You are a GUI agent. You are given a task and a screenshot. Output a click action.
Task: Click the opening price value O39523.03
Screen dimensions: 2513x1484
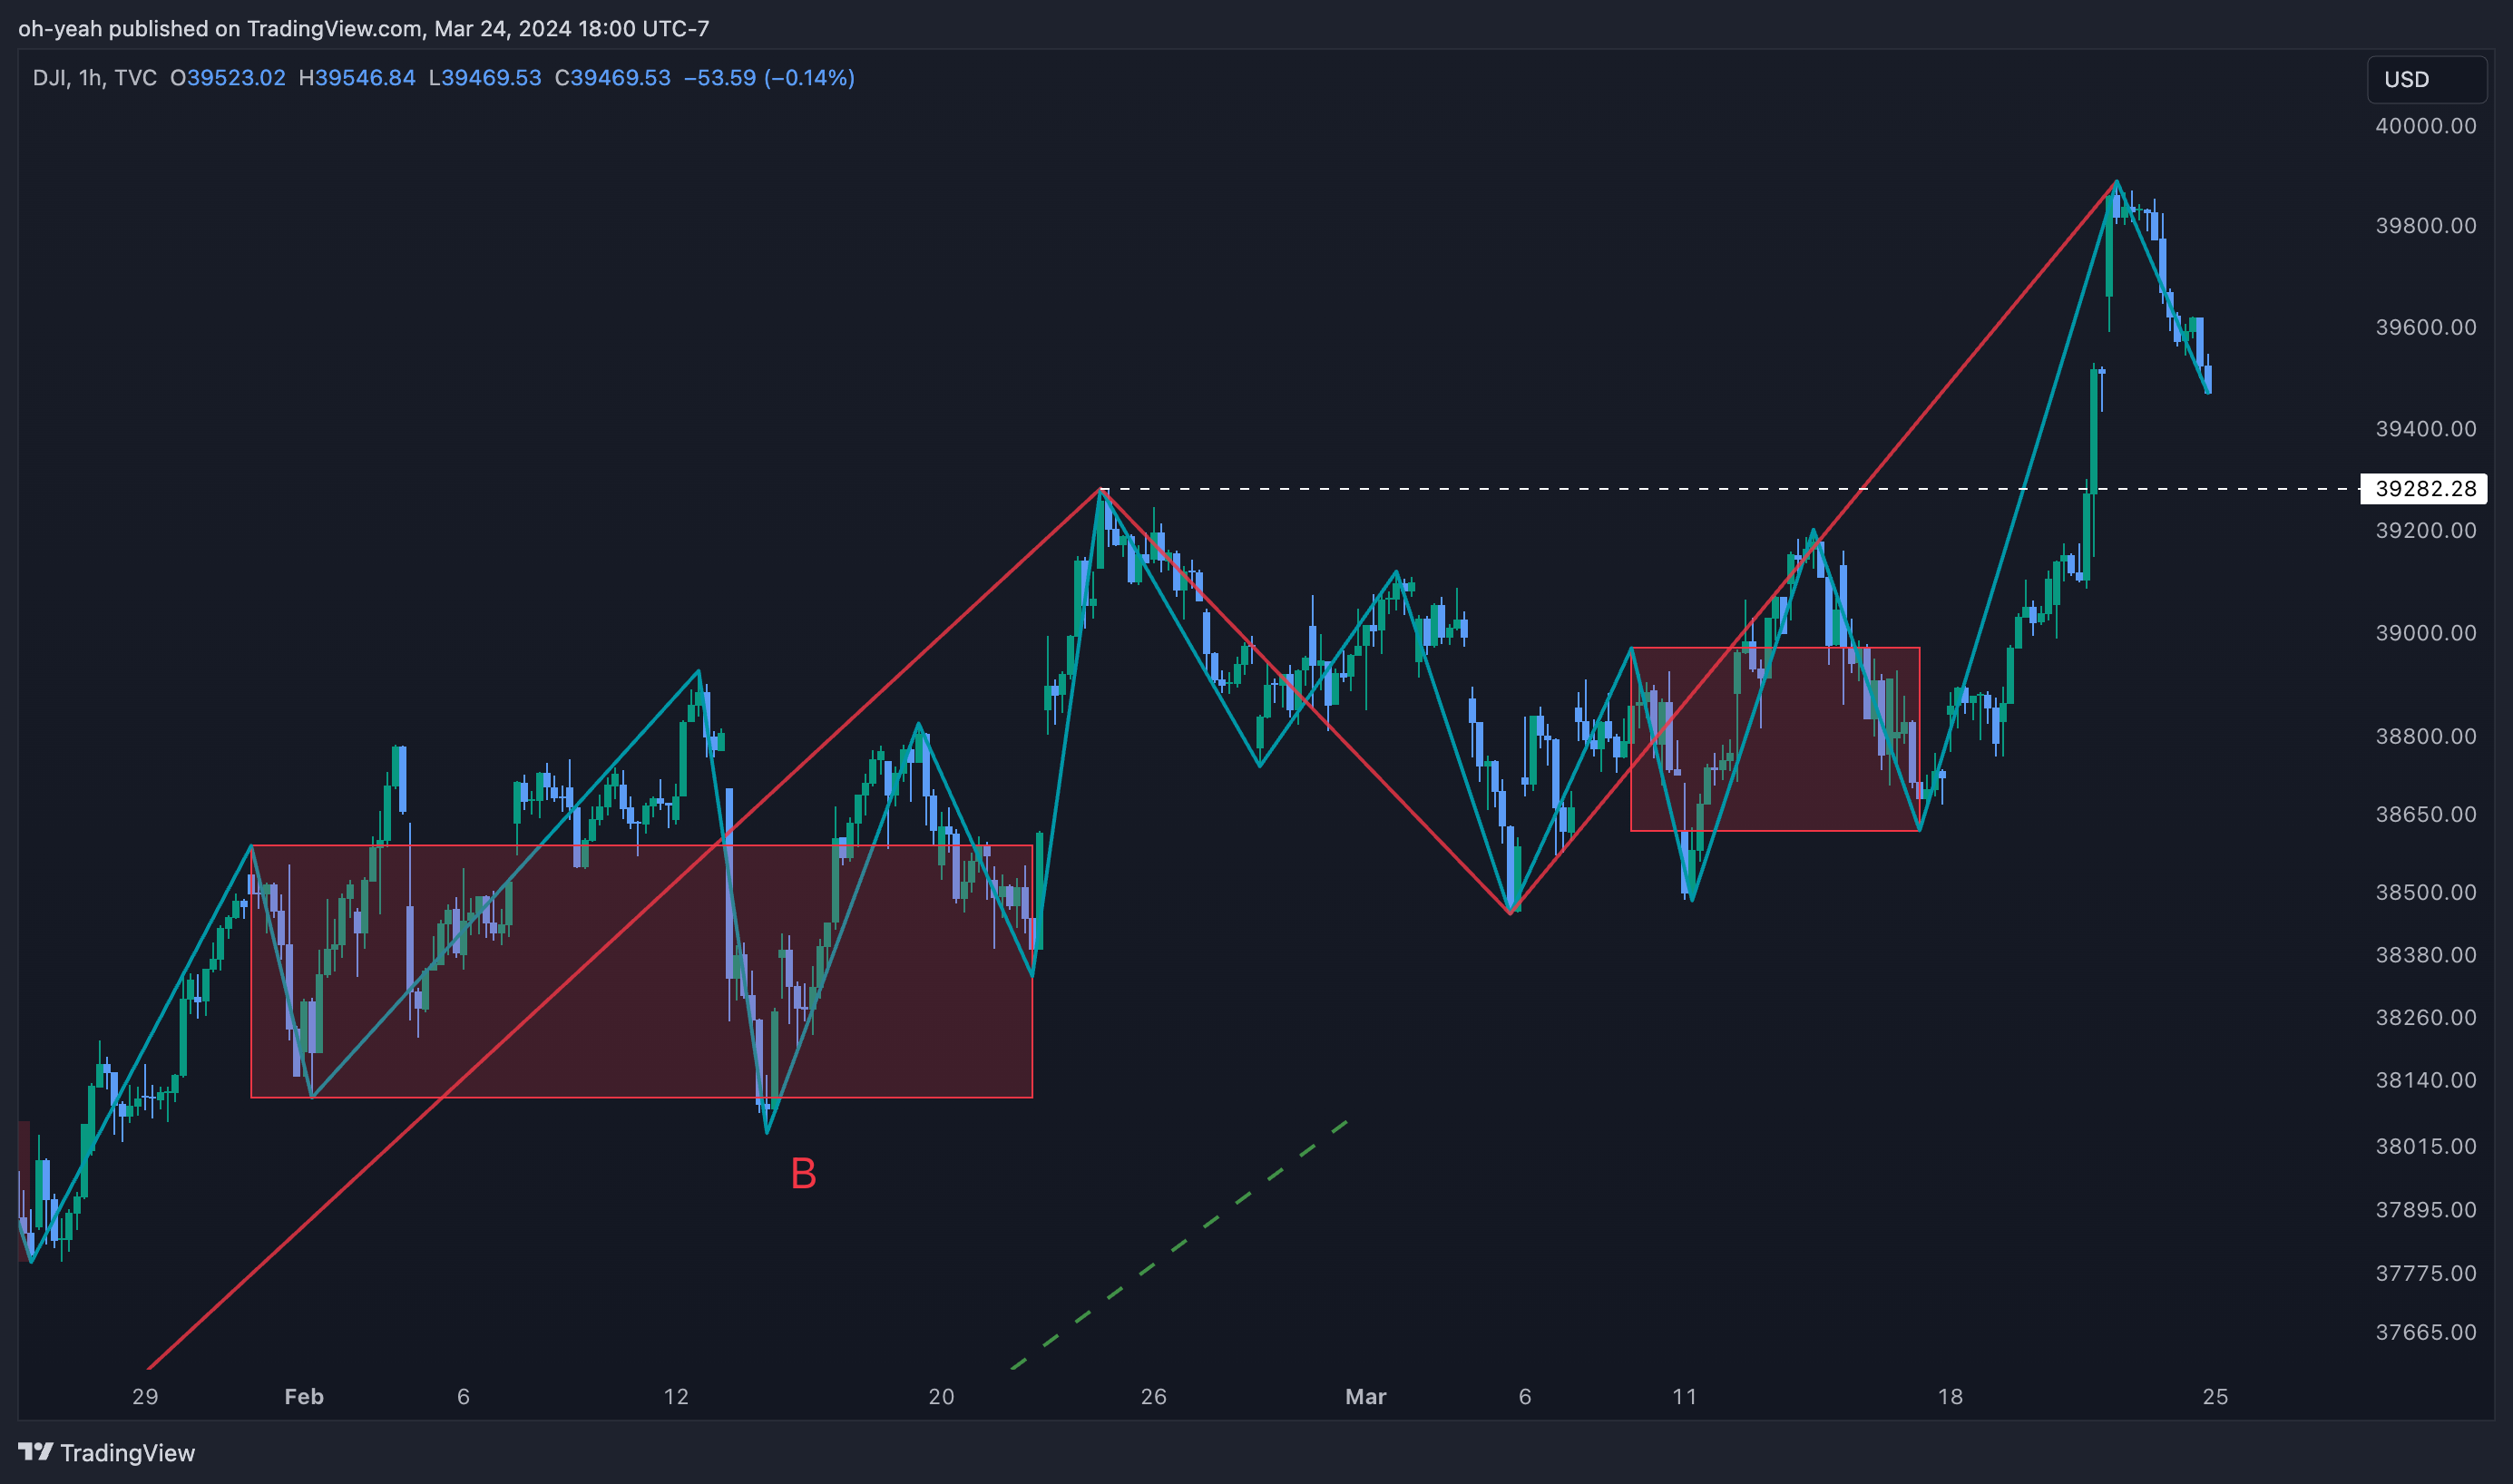click(x=228, y=78)
